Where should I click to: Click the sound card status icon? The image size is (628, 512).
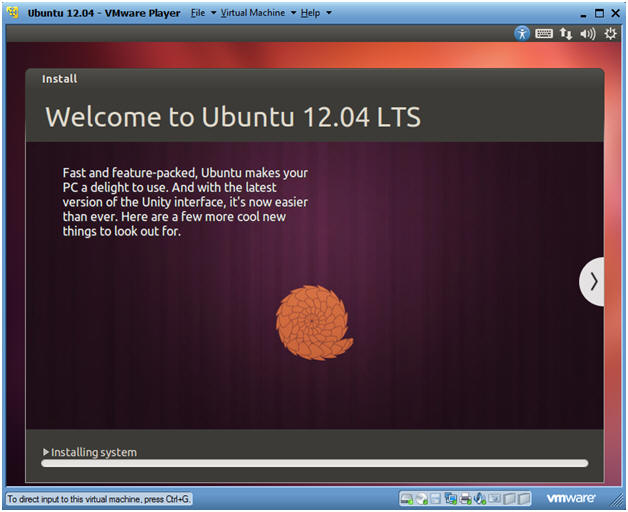pos(479,498)
